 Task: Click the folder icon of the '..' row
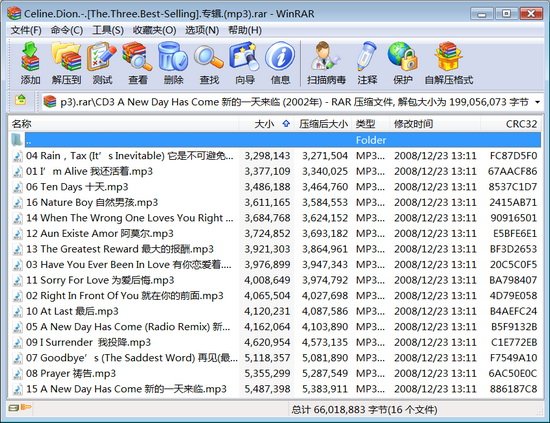[x=17, y=140]
